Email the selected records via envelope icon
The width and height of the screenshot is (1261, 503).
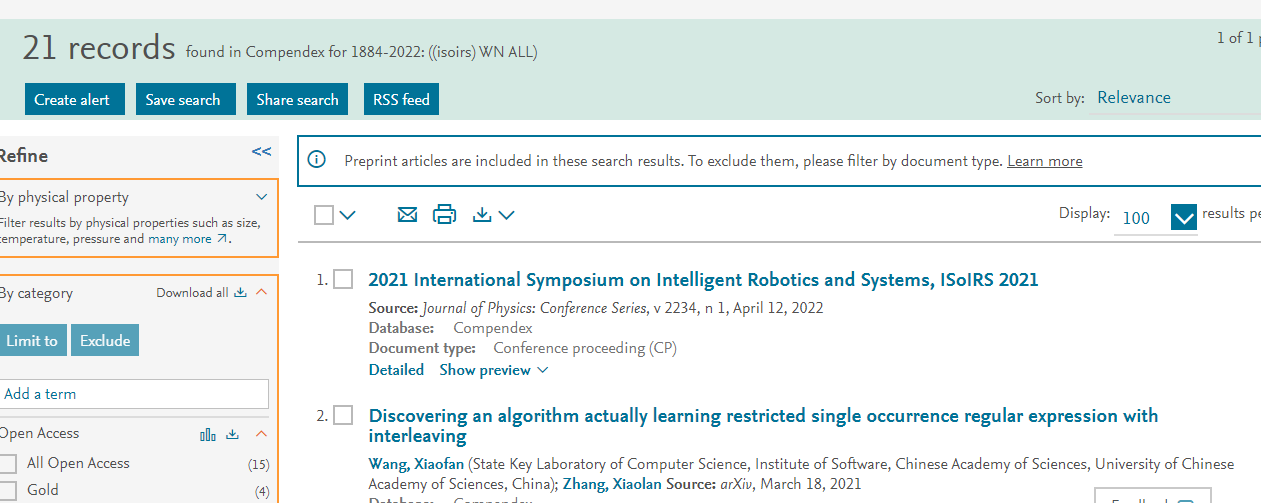click(x=407, y=214)
